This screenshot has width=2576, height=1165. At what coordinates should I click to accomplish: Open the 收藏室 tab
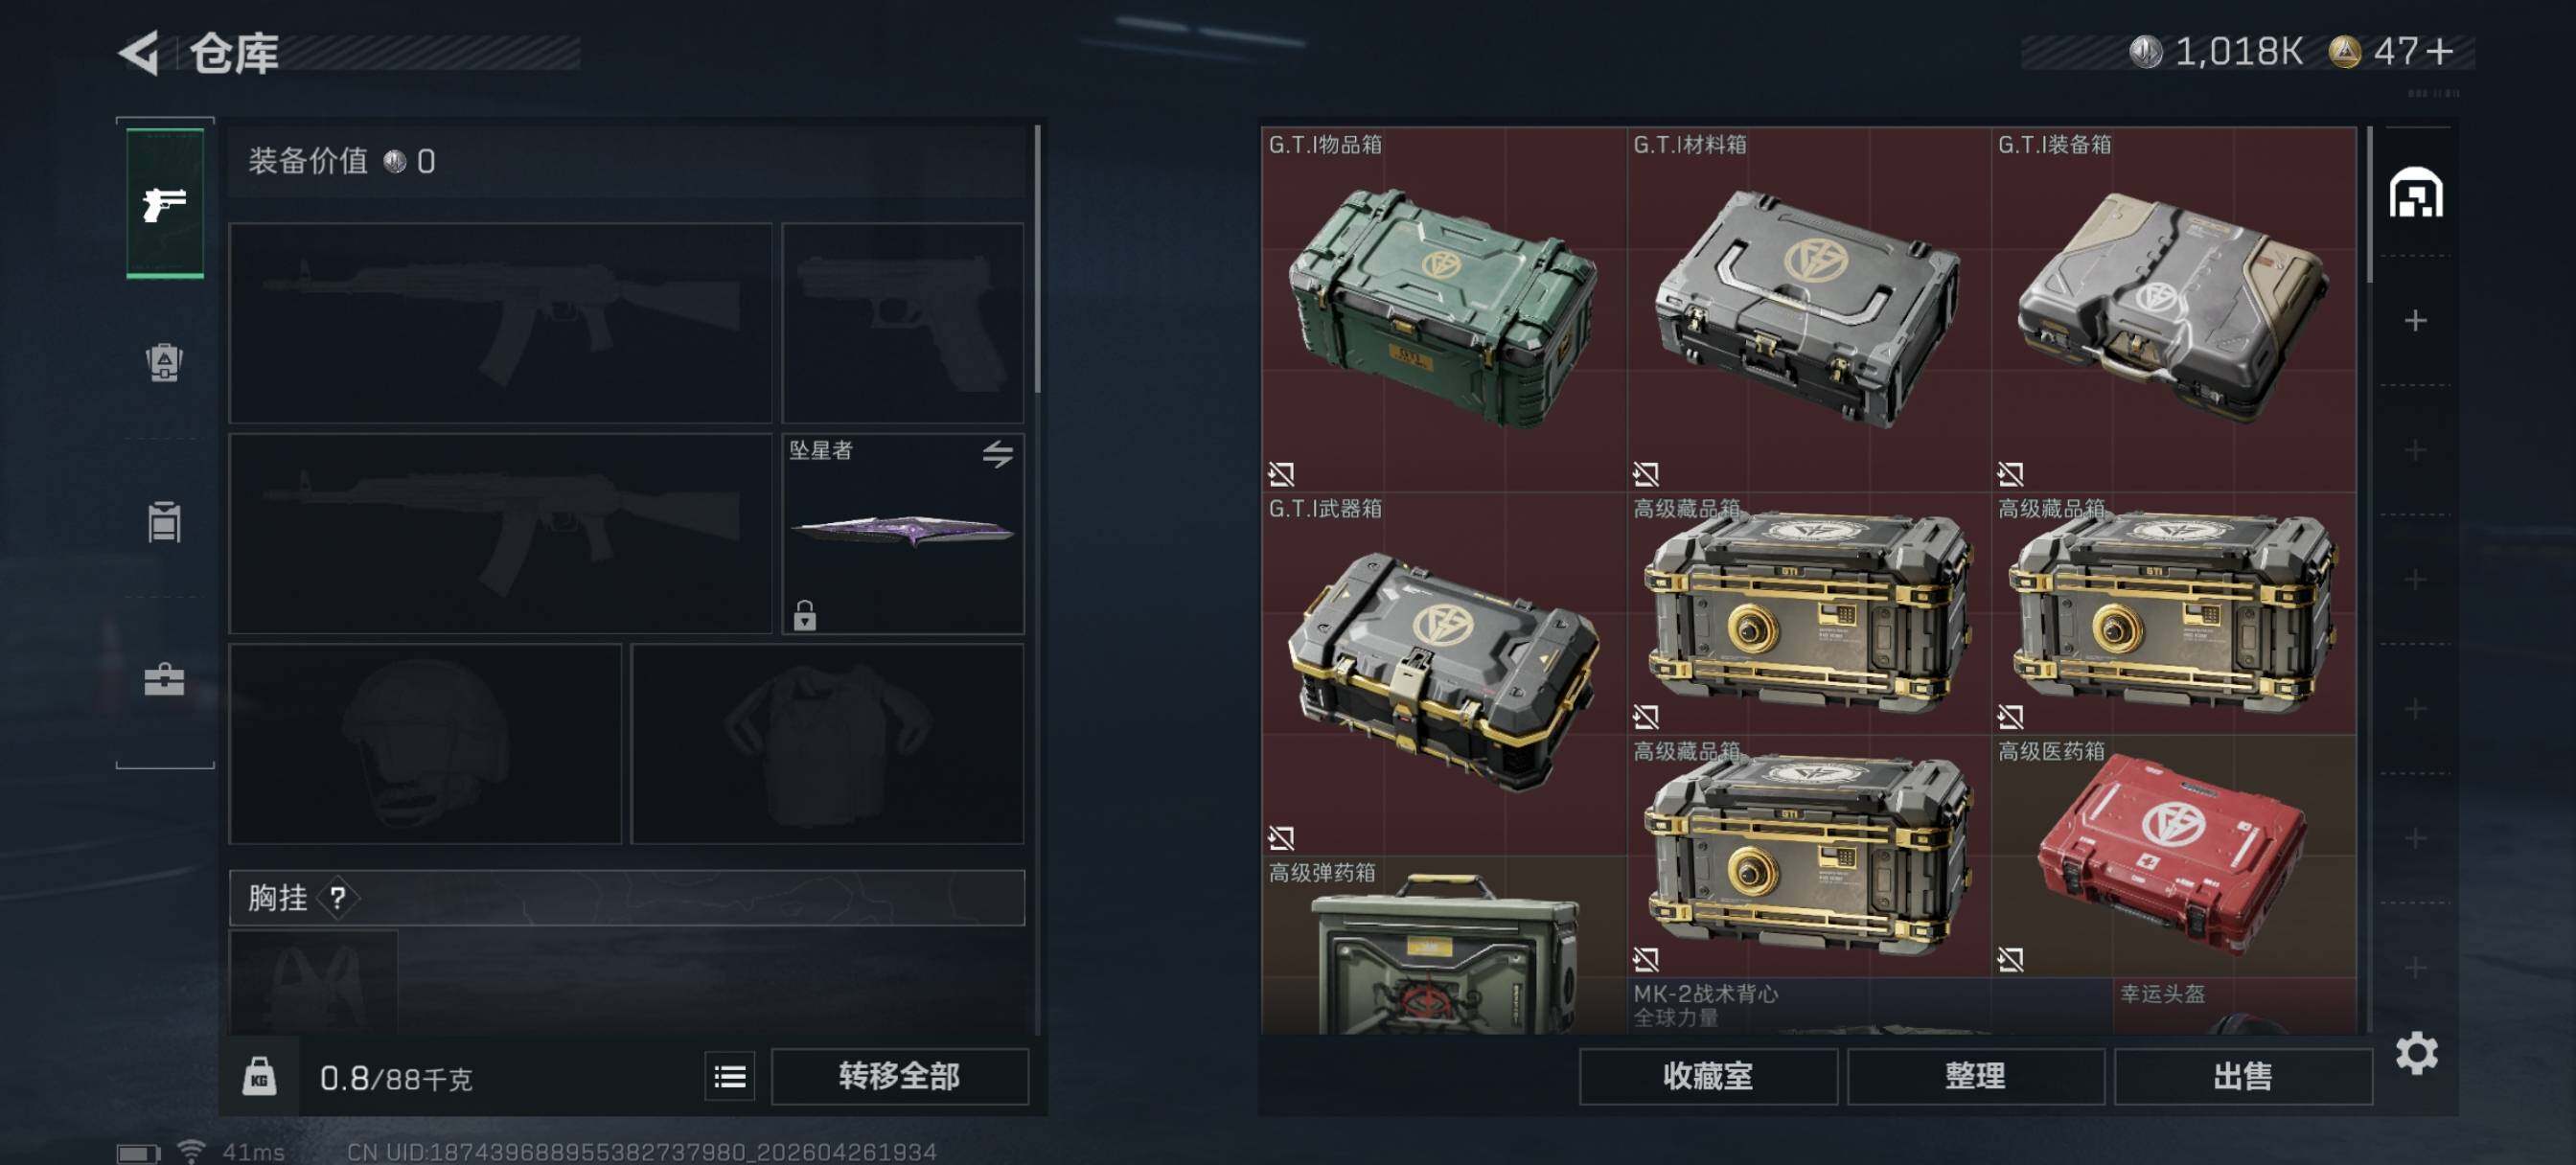coord(1708,1077)
